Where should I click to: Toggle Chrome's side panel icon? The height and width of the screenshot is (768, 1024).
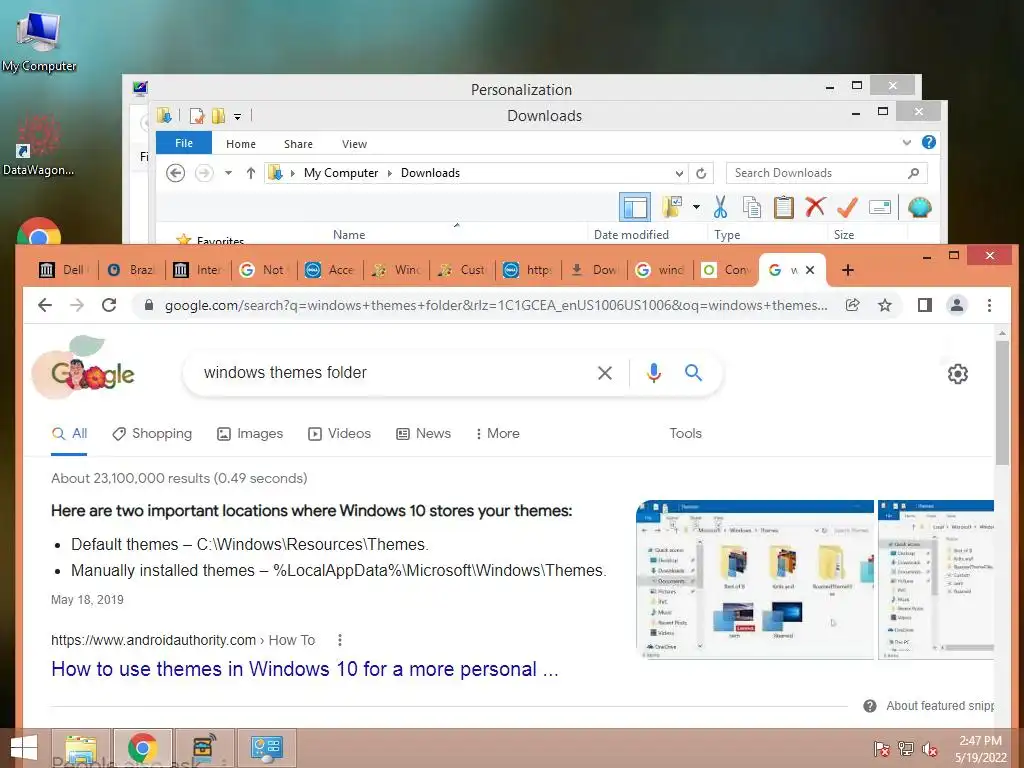pos(925,305)
